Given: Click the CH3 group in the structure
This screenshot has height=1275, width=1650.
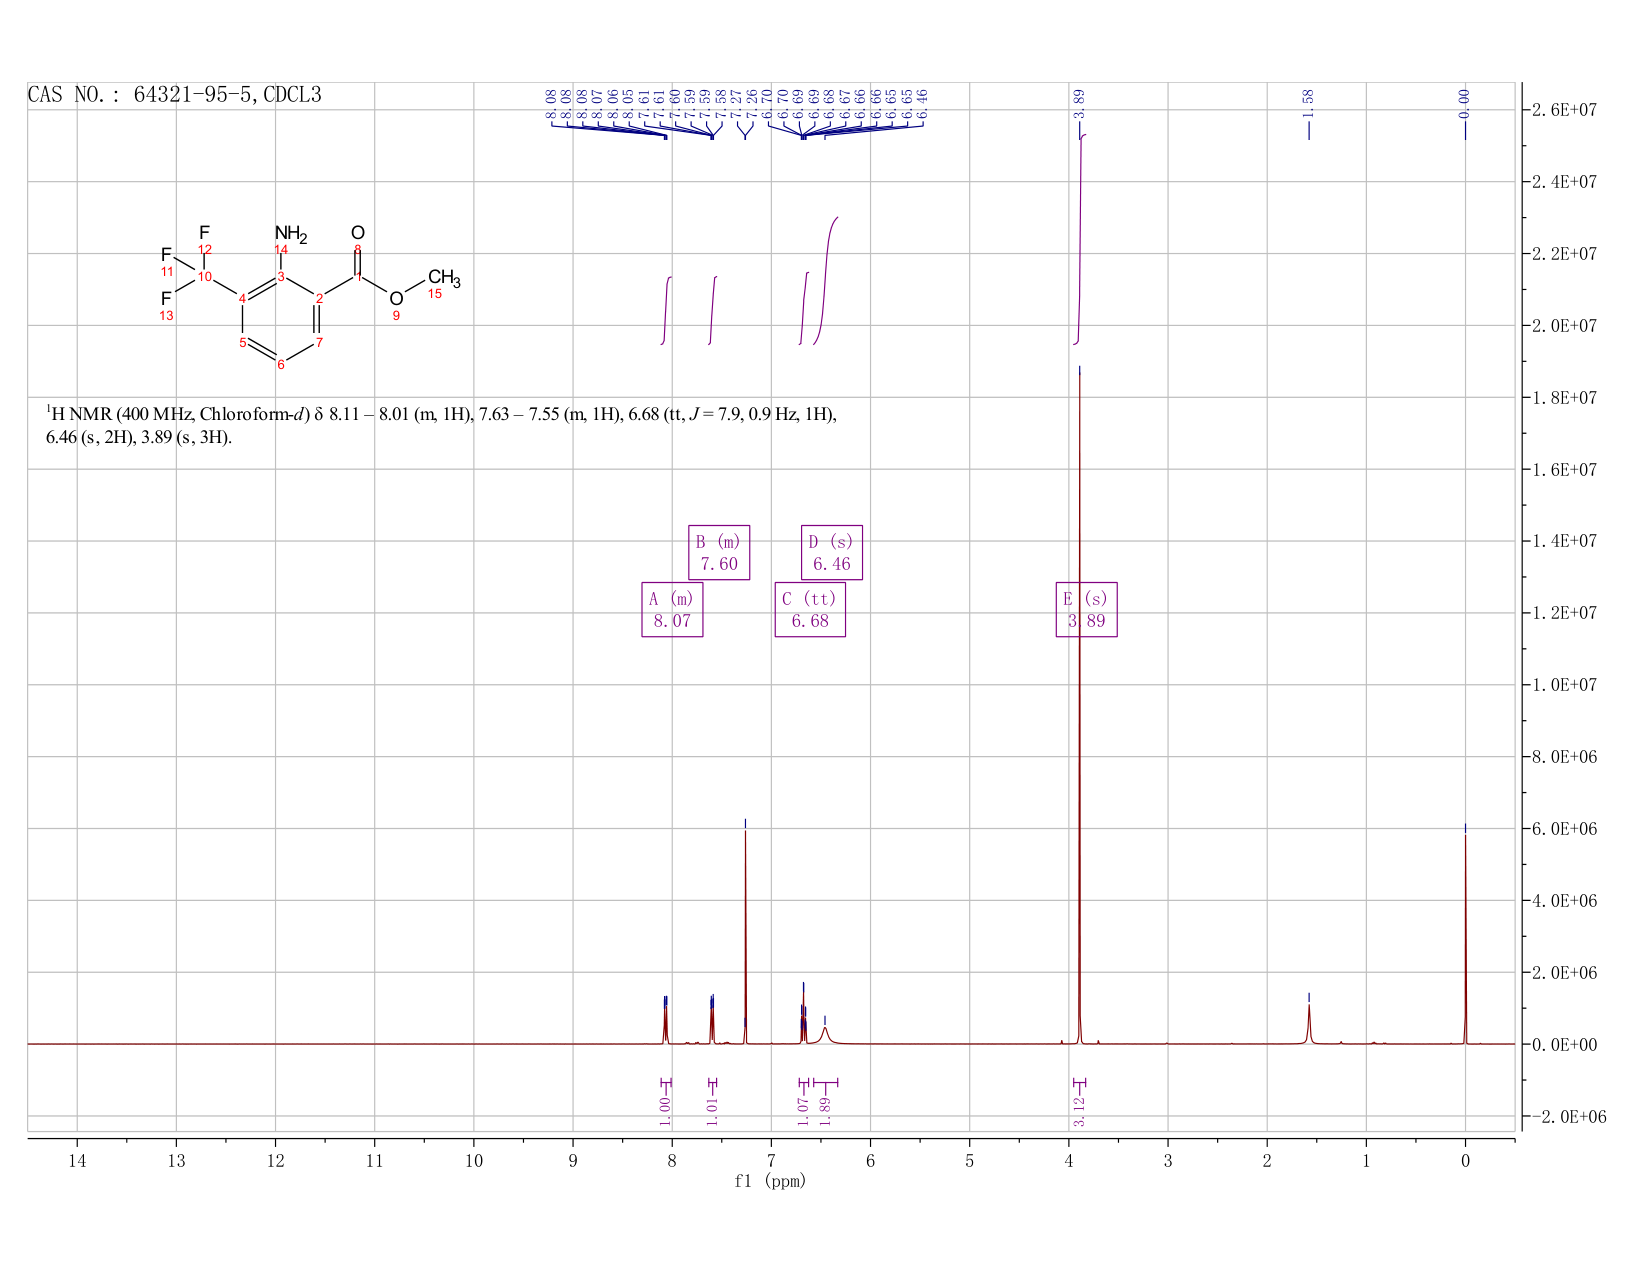Looking at the screenshot, I should (x=444, y=278).
